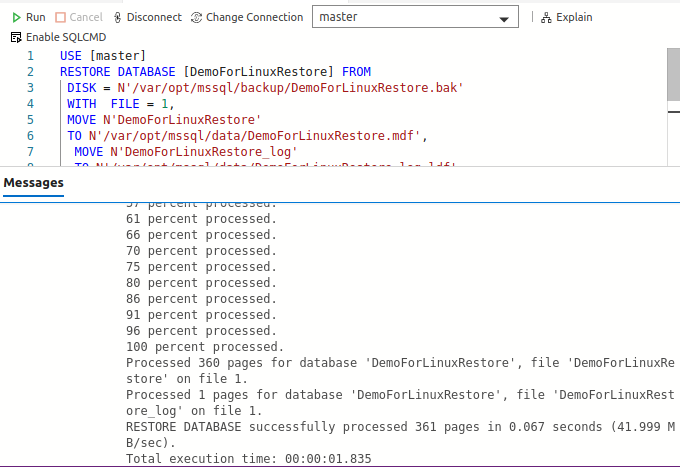Image resolution: width=680 pixels, height=467 pixels.
Task: Open the master database dropdown
Action: (414, 17)
